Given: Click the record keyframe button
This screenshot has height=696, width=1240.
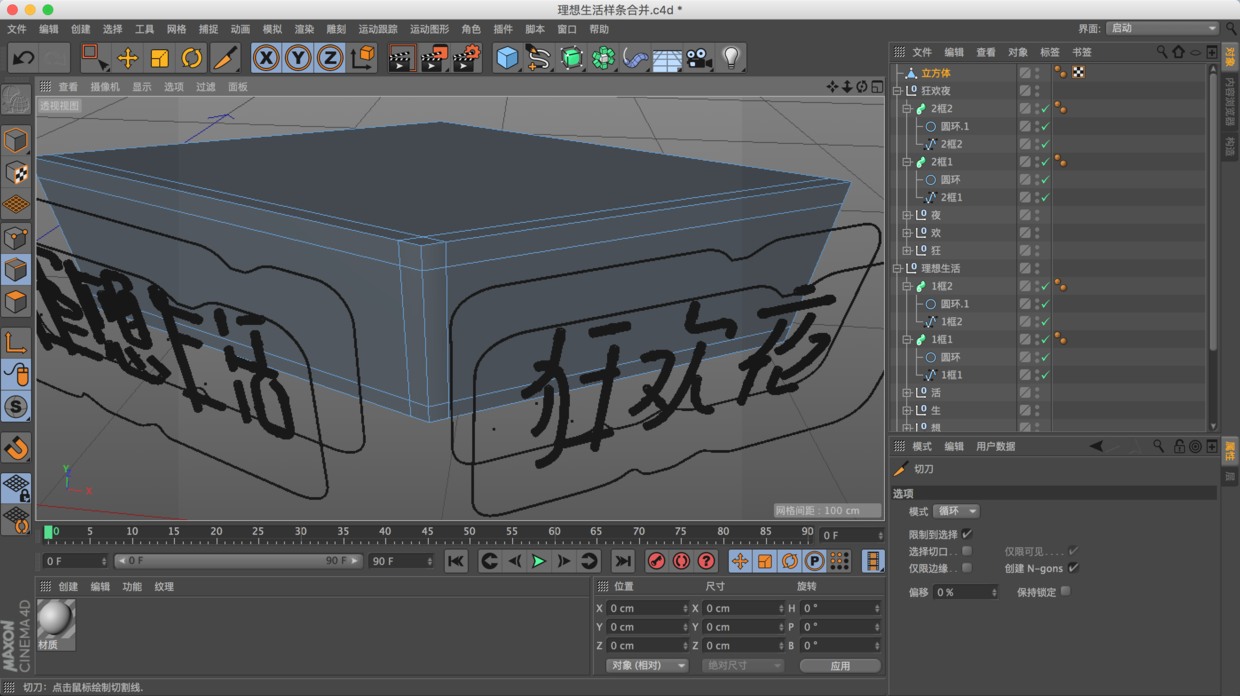Looking at the screenshot, I should 656,562.
